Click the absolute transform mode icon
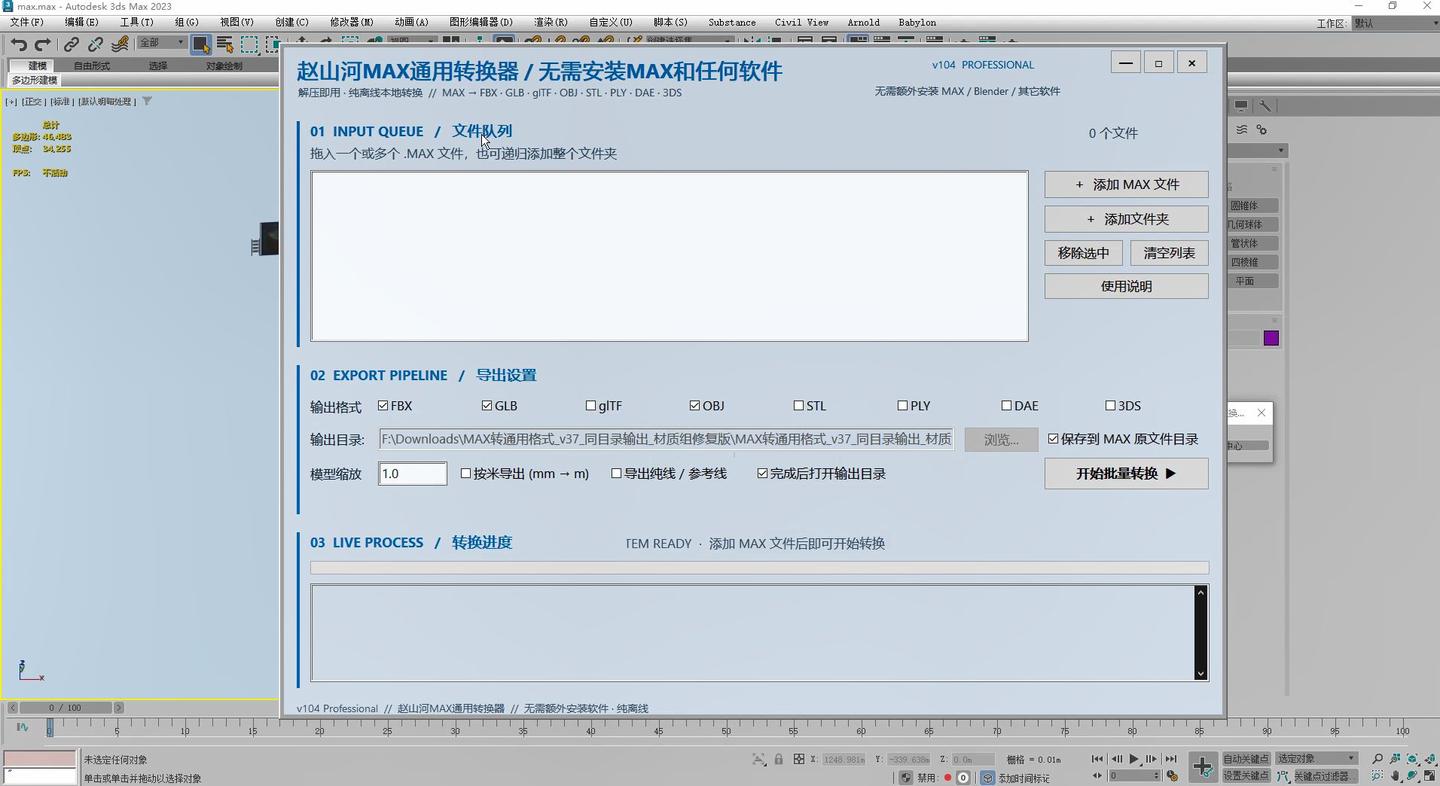This screenshot has height=786, width=1440. [x=799, y=760]
